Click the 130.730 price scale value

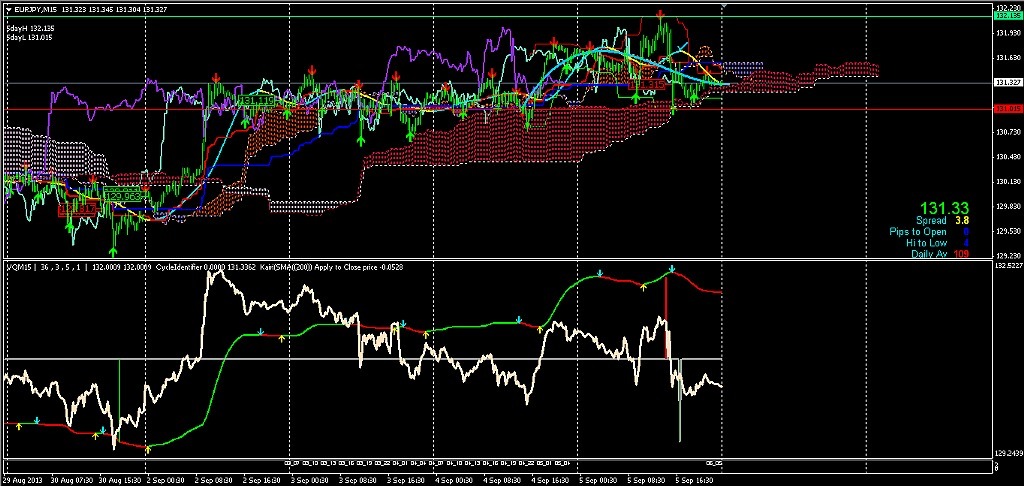(1008, 133)
